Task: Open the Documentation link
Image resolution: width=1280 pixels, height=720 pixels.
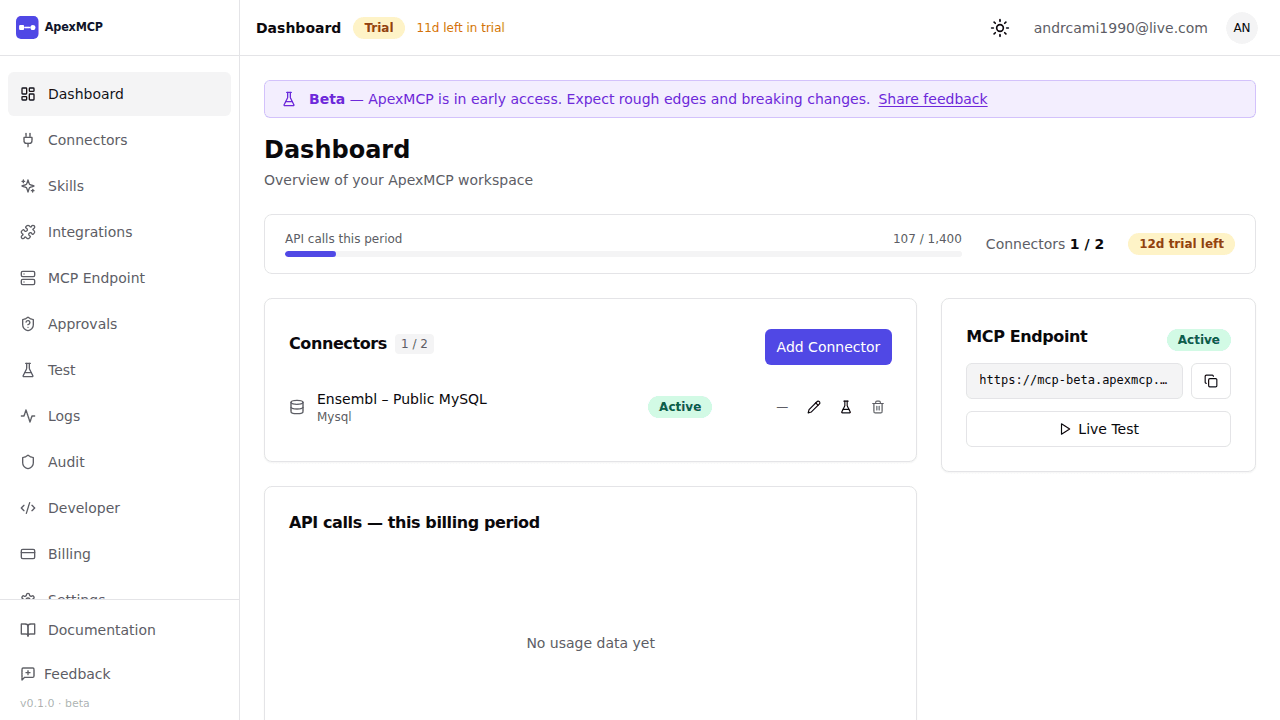Action: pyautogui.click(x=119, y=630)
